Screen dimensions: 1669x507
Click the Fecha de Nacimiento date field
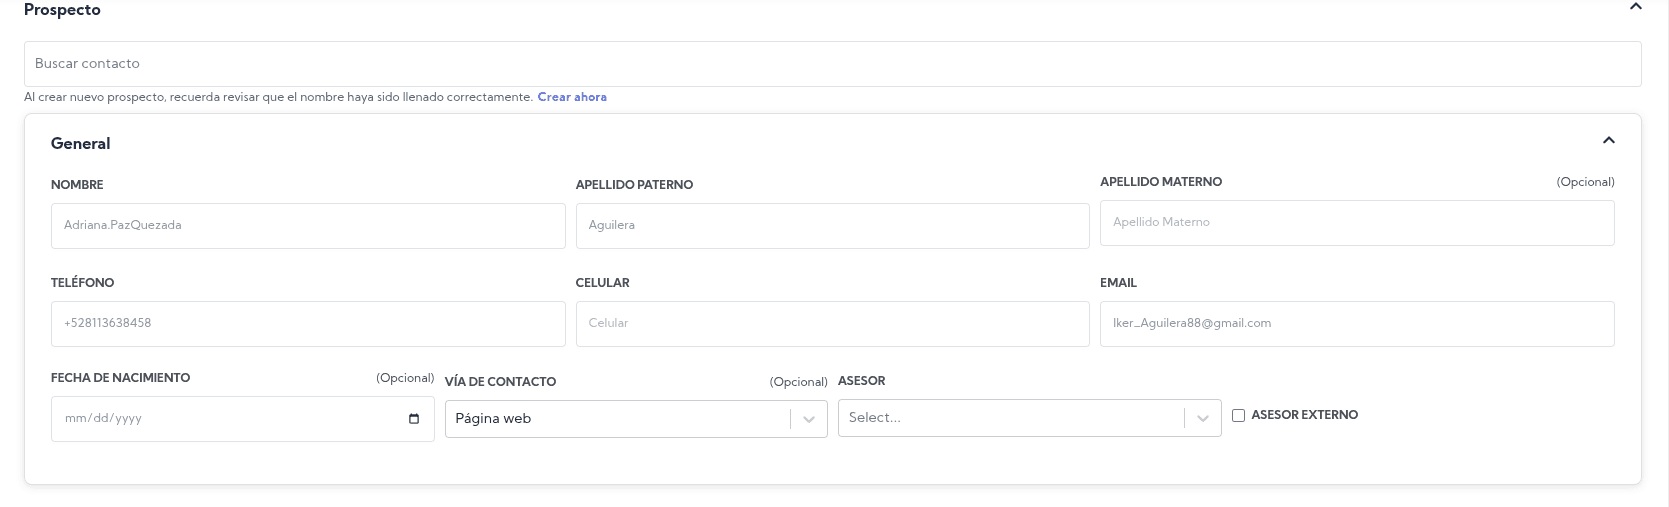230,419
